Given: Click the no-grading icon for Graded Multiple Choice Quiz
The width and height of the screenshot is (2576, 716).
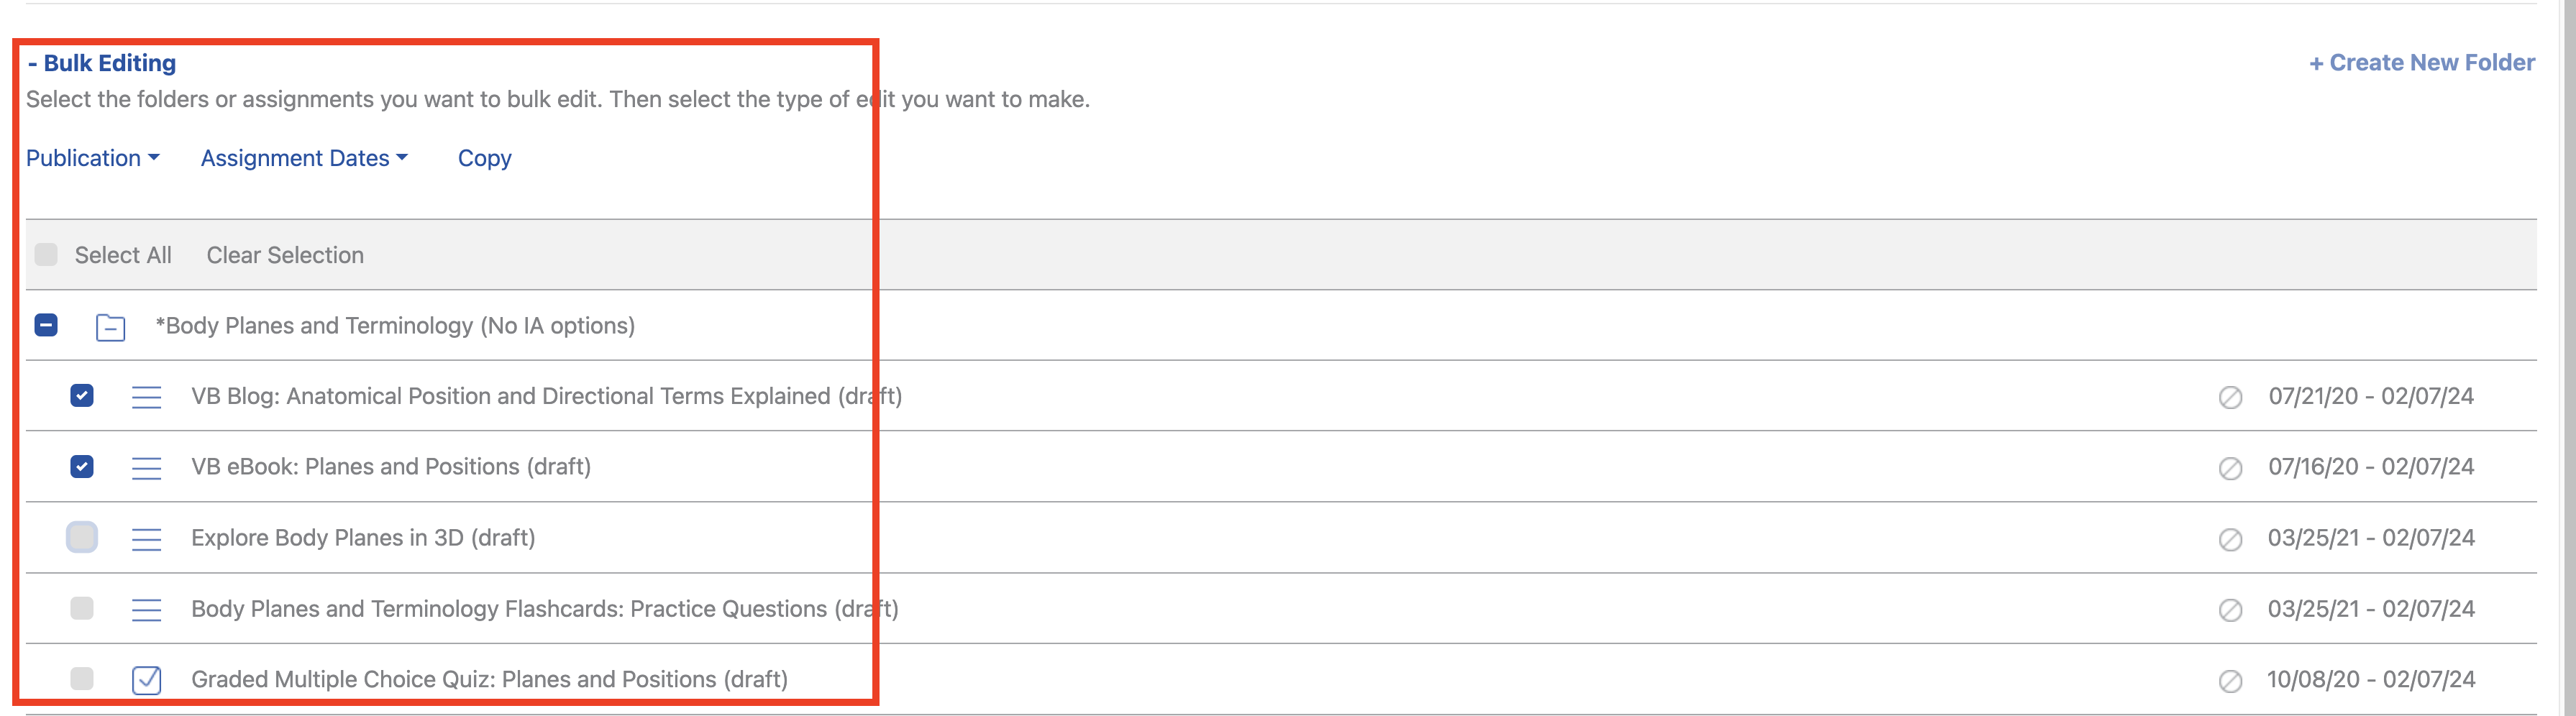Looking at the screenshot, I should 2230,681.
